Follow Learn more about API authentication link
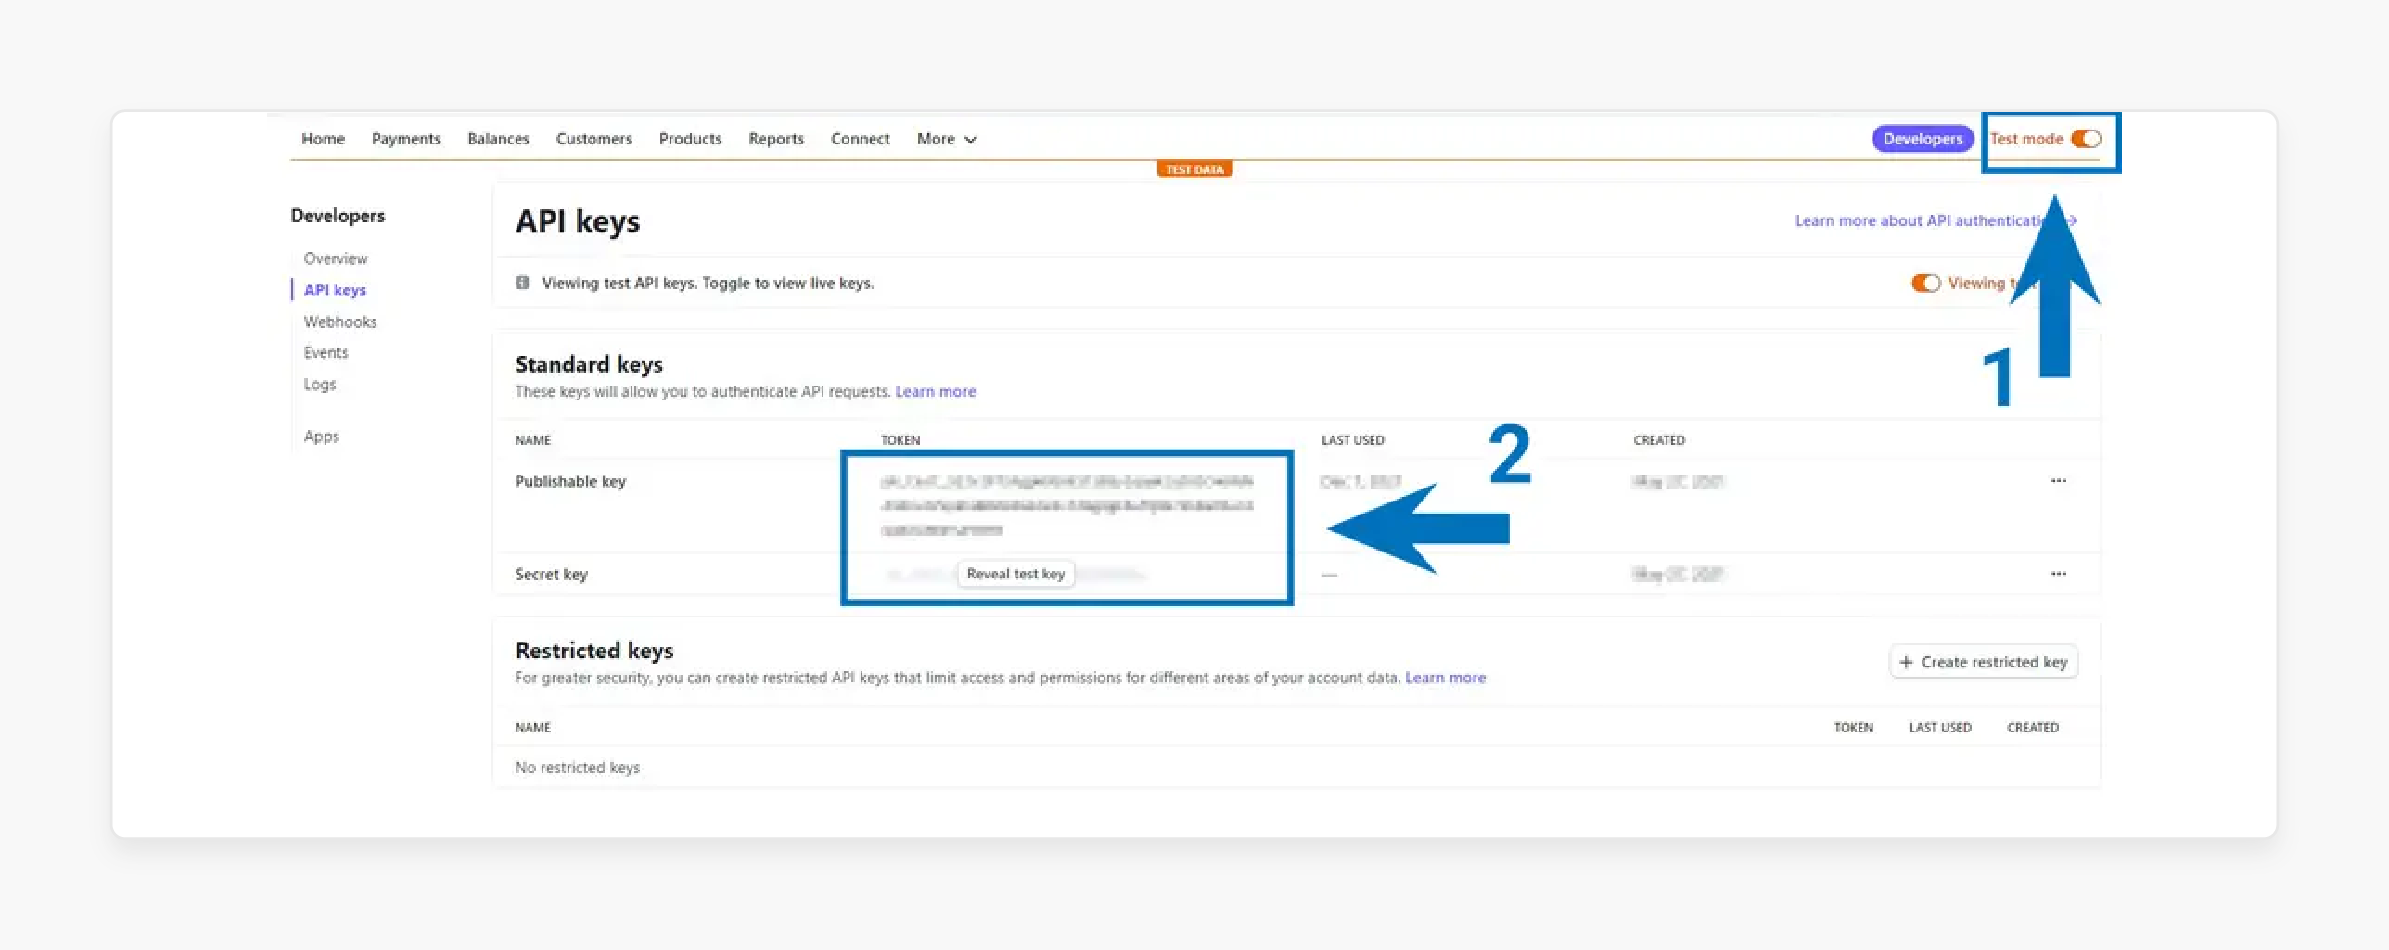Image resolution: width=2389 pixels, height=950 pixels. [1935, 221]
